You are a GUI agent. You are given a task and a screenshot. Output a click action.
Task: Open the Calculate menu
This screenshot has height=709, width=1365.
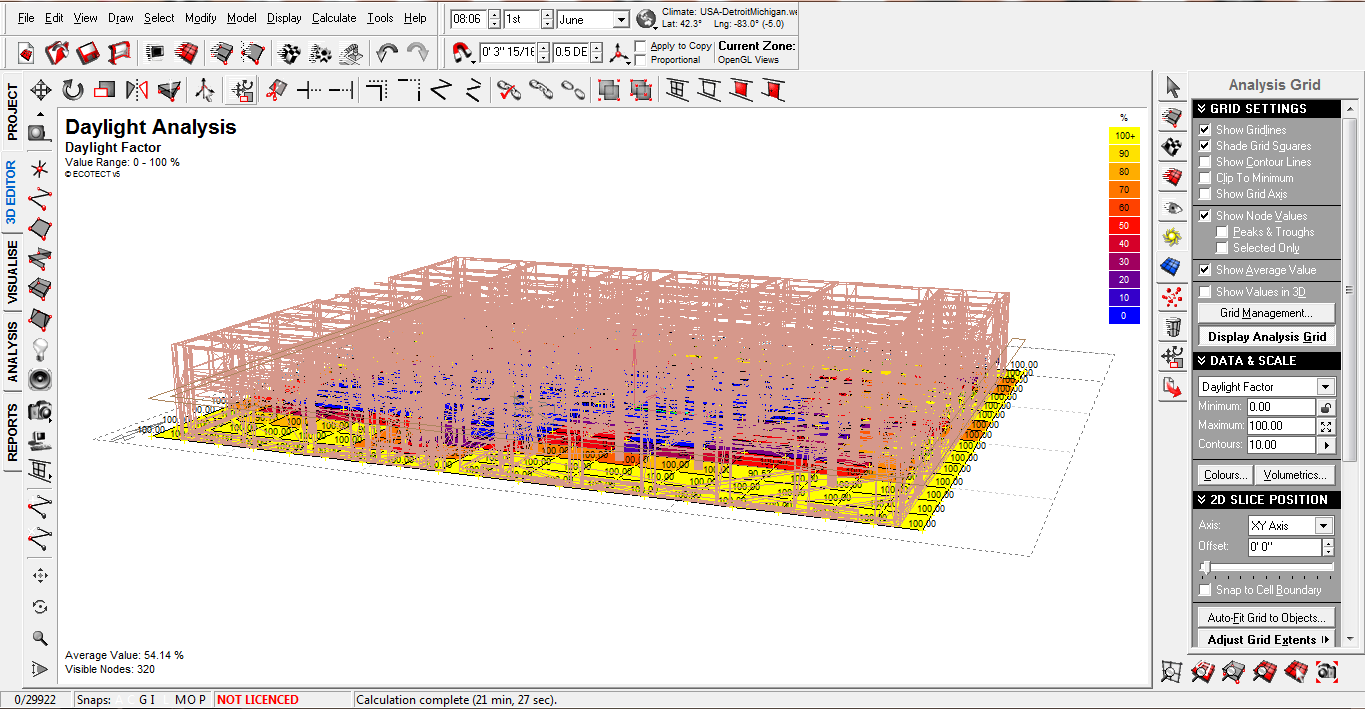coord(333,18)
